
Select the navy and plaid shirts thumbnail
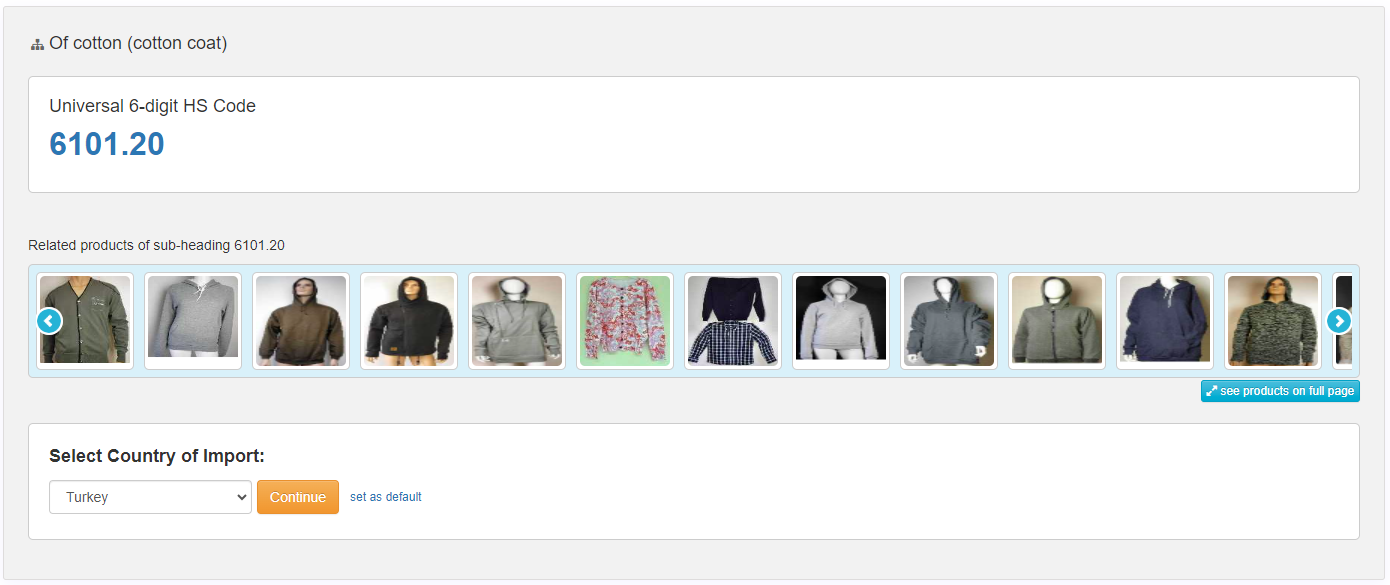tap(733, 321)
